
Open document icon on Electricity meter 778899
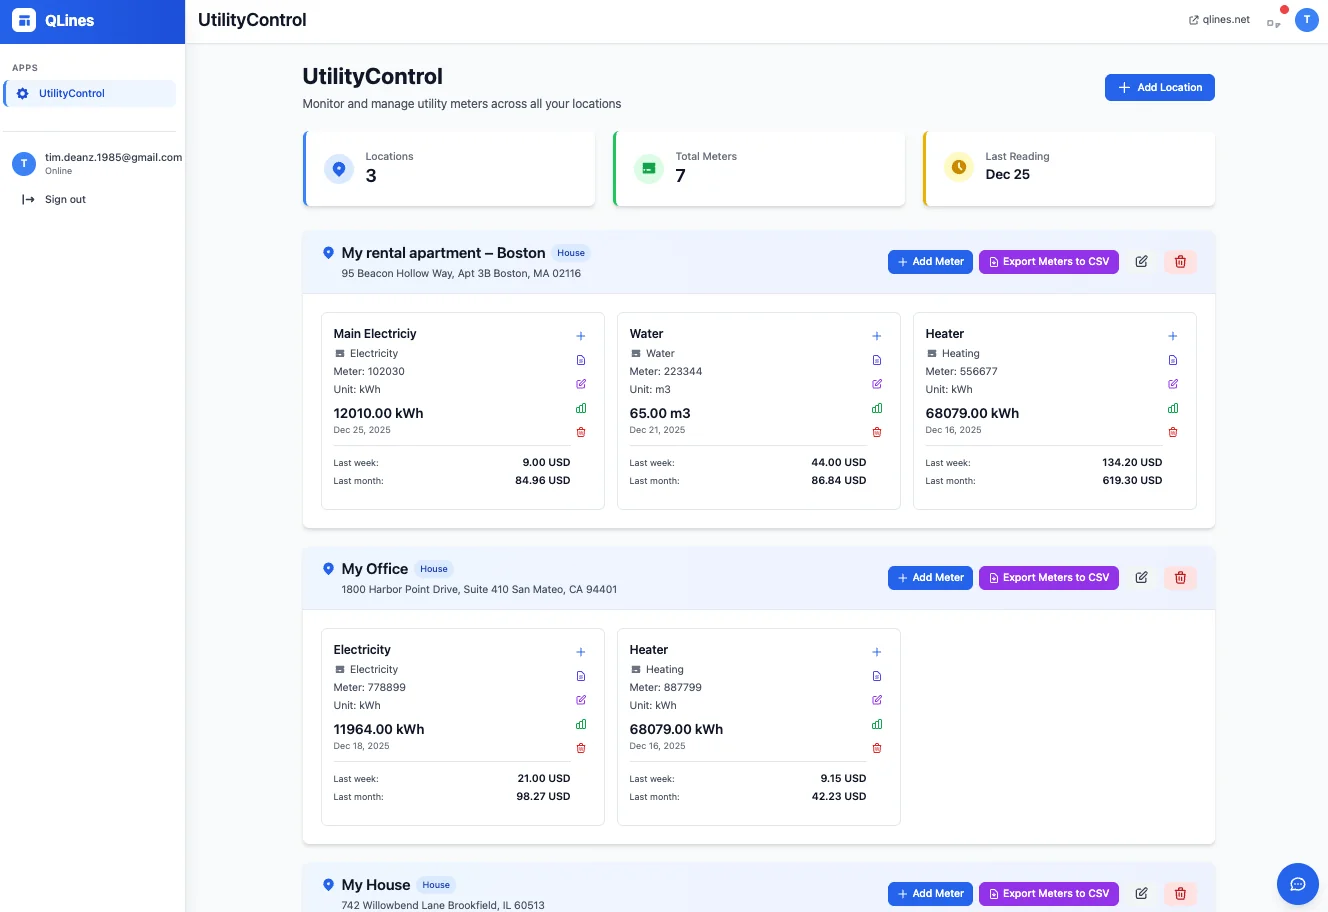581,676
